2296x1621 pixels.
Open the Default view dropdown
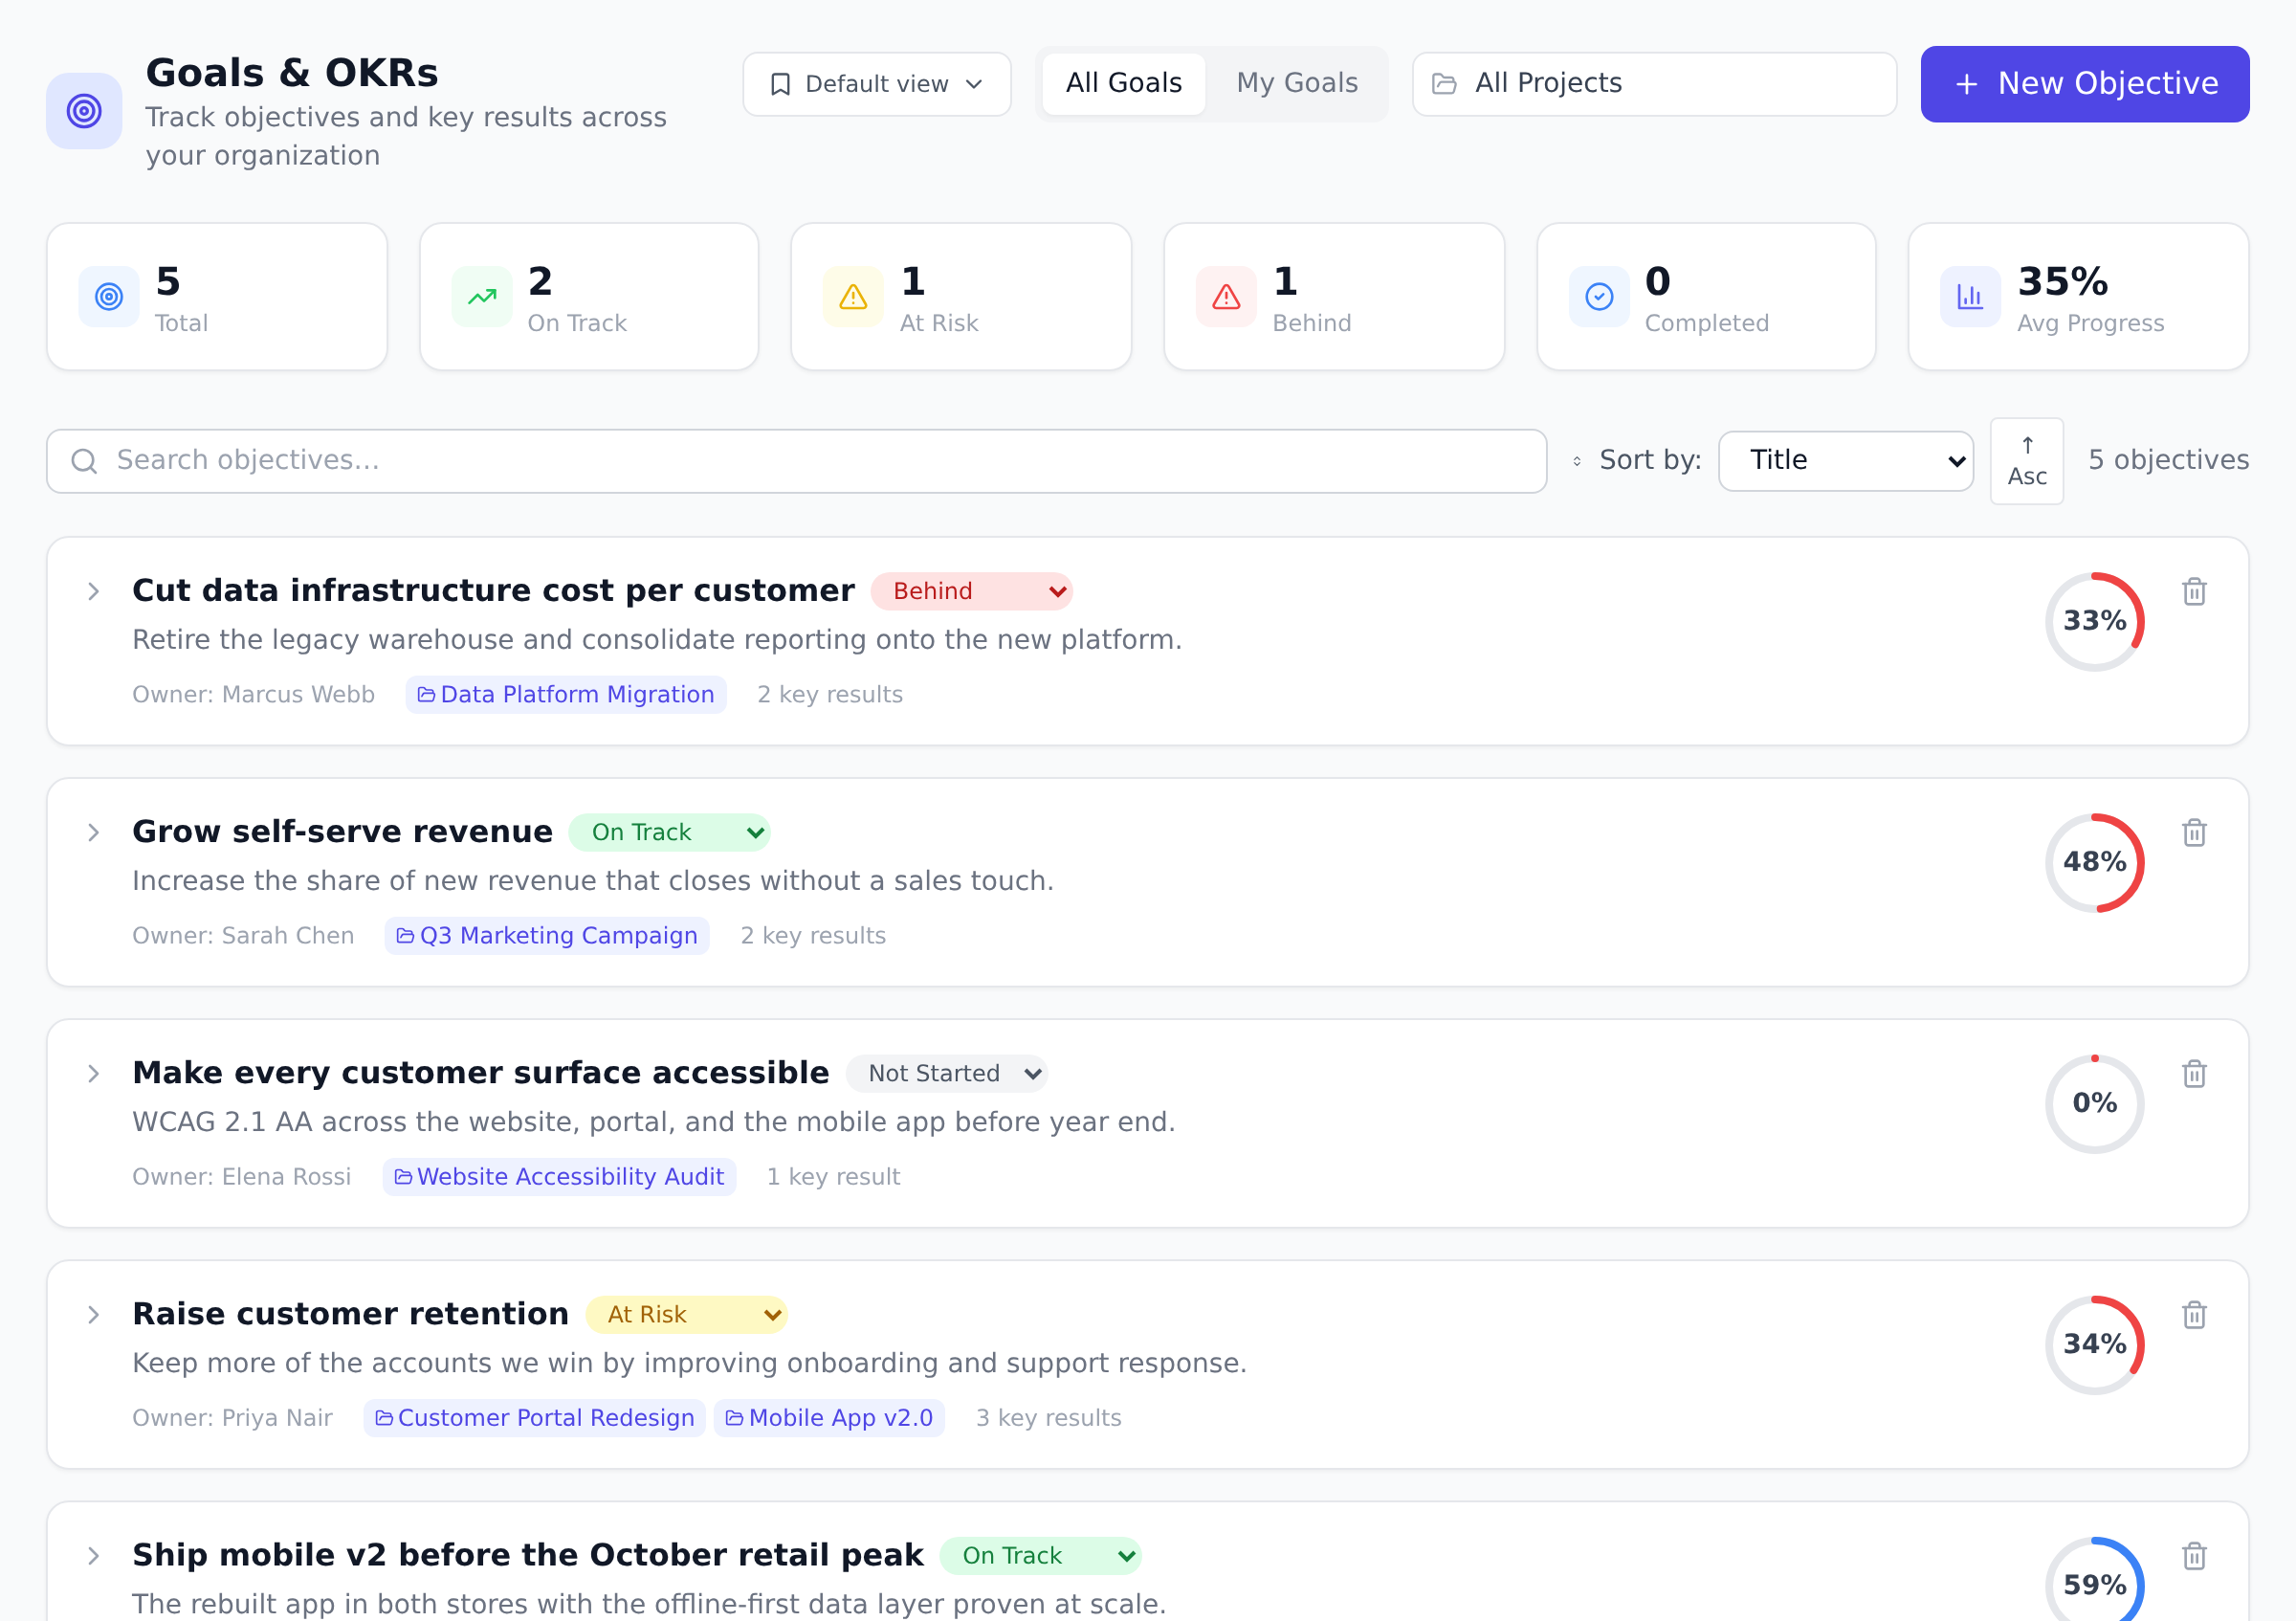(x=876, y=84)
